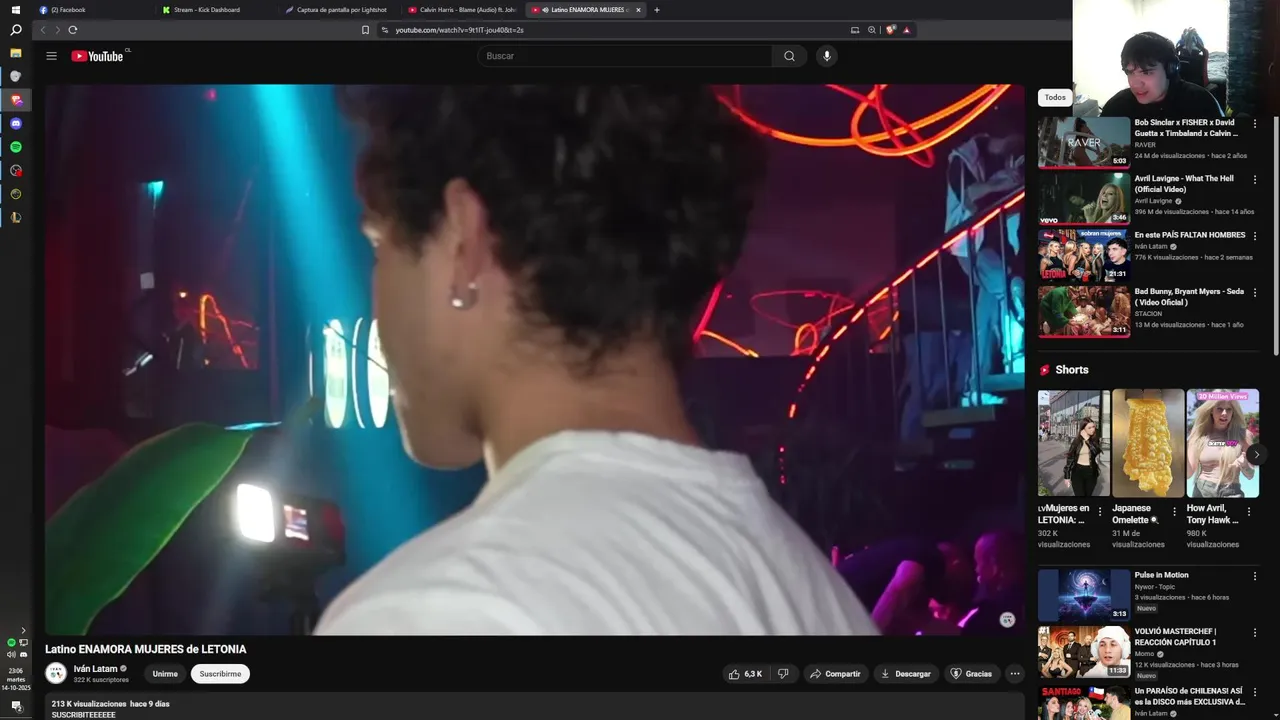Open options for Pulse in Motion video

tap(1255, 576)
